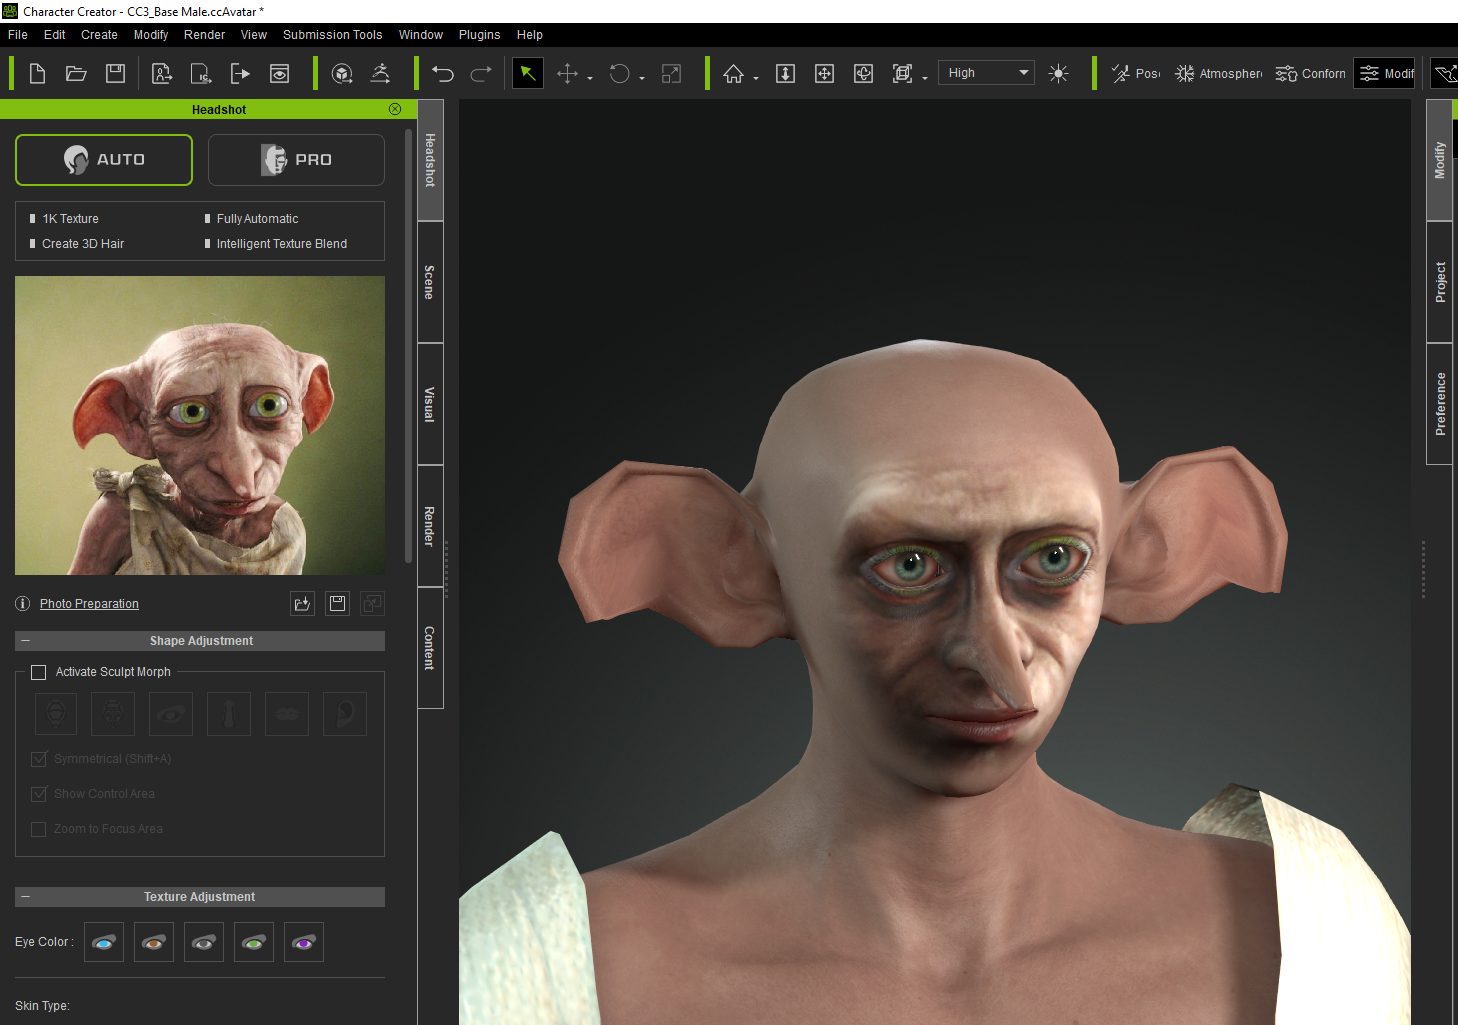Switch to the Project tab on the right
This screenshot has height=1025, width=1458.
(x=1440, y=282)
